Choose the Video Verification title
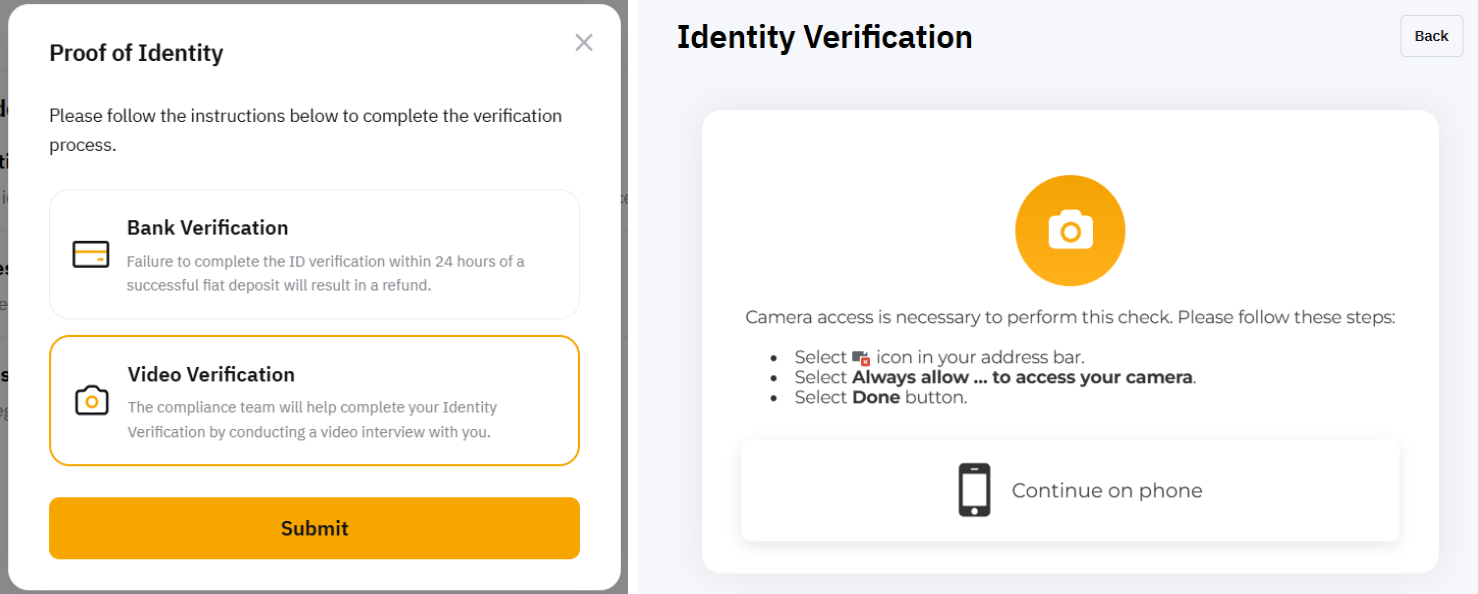The height and width of the screenshot is (594, 1478). pyautogui.click(x=211, y=375)
